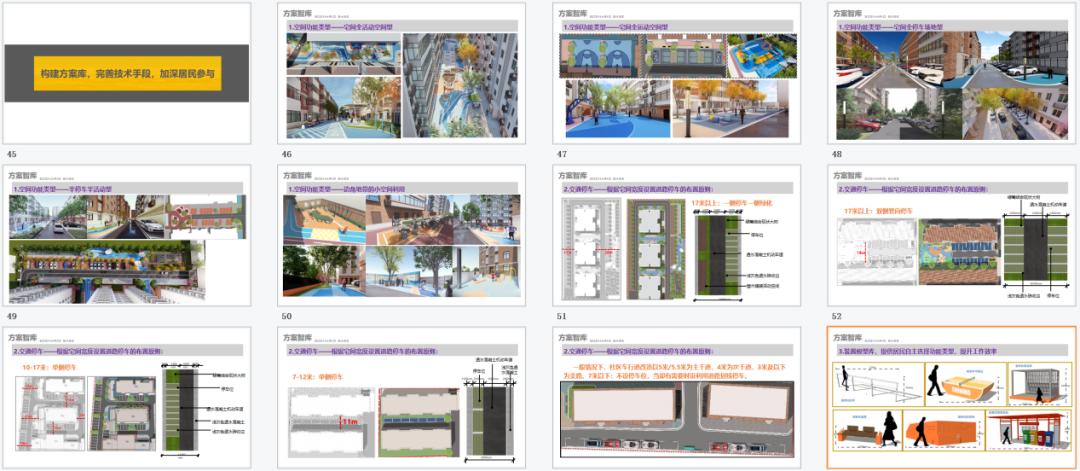Click the slide number label 49
Viewport: 1080px width, 471px height.
[11, 316]
